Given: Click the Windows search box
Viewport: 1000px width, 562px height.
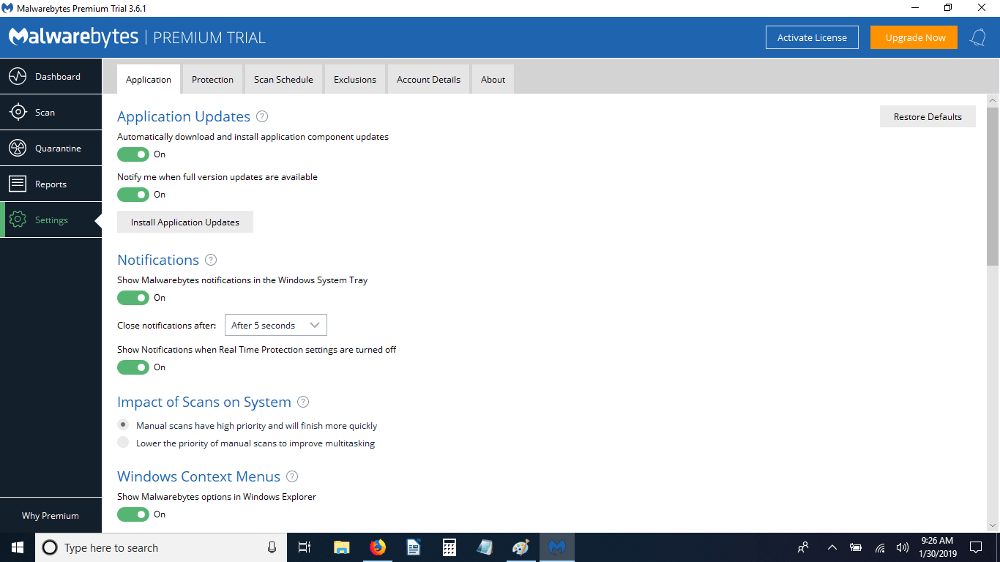Looking at the screenshot, I should [x=161, y=547].
